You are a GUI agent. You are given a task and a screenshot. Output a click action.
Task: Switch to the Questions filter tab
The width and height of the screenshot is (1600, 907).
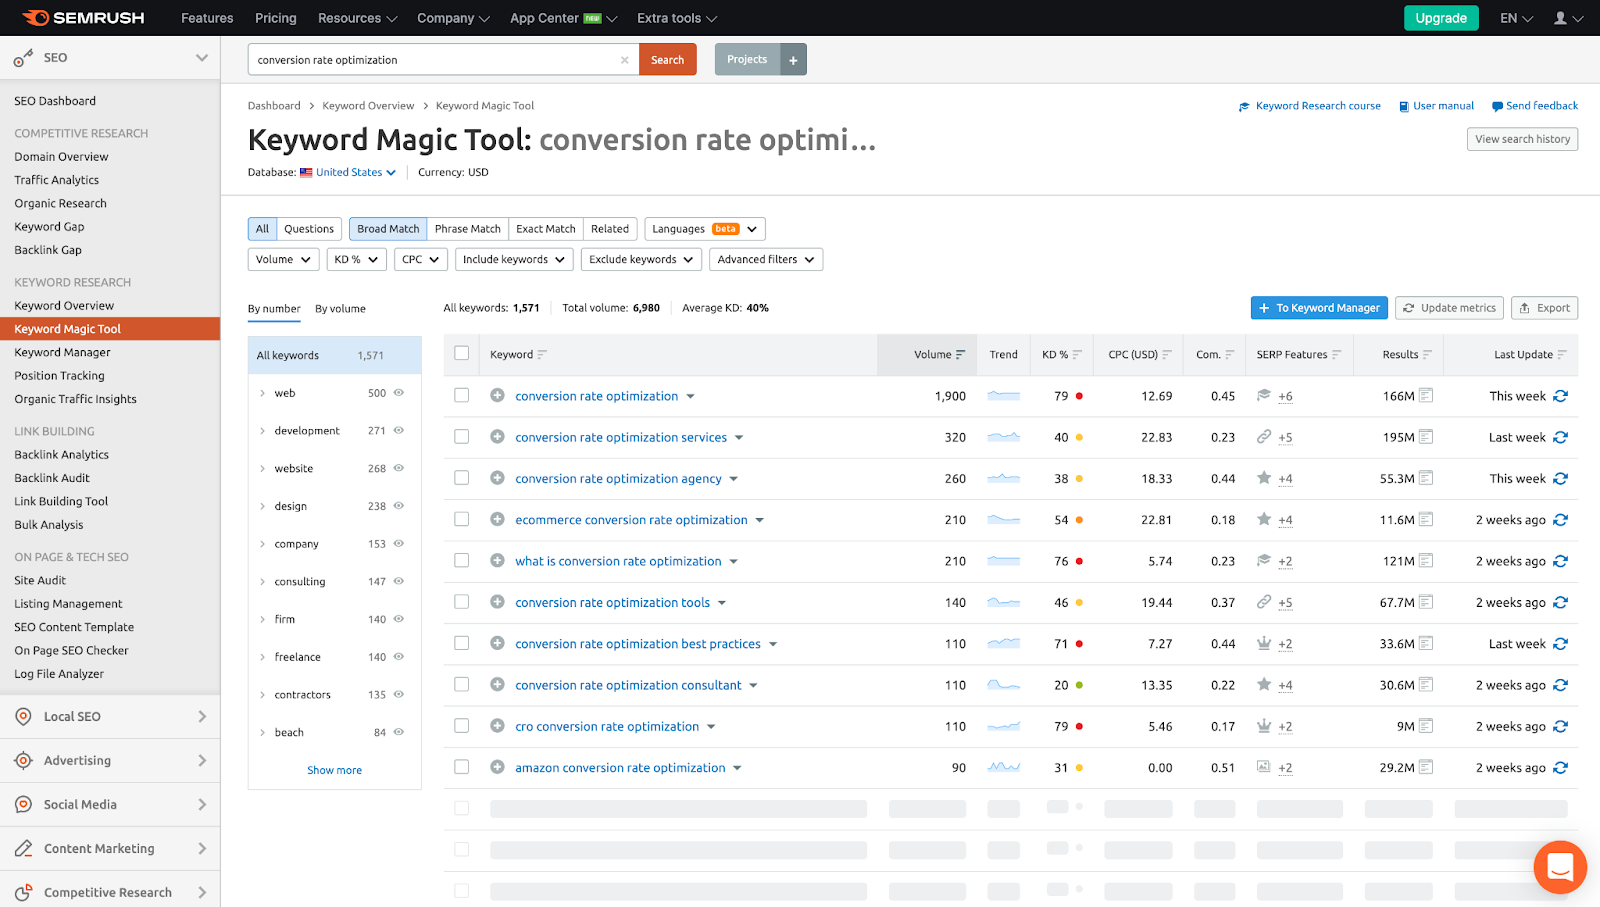pos(309,229)
